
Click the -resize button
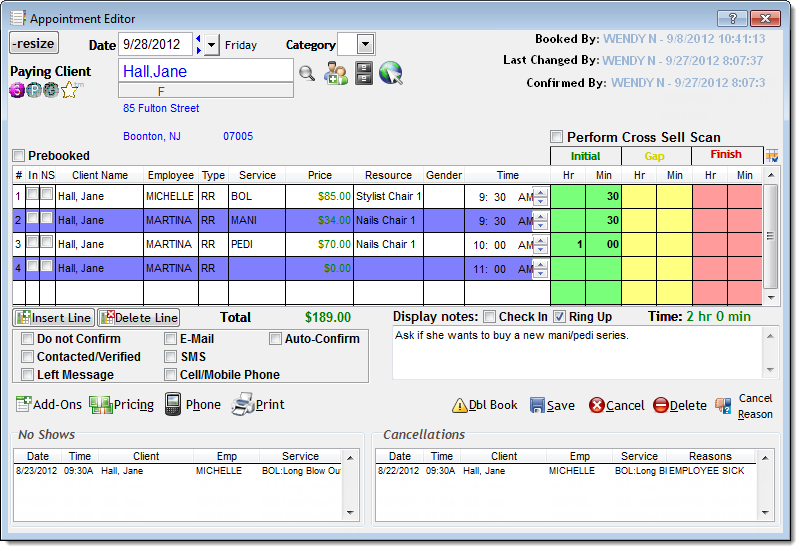click(34, 43)
